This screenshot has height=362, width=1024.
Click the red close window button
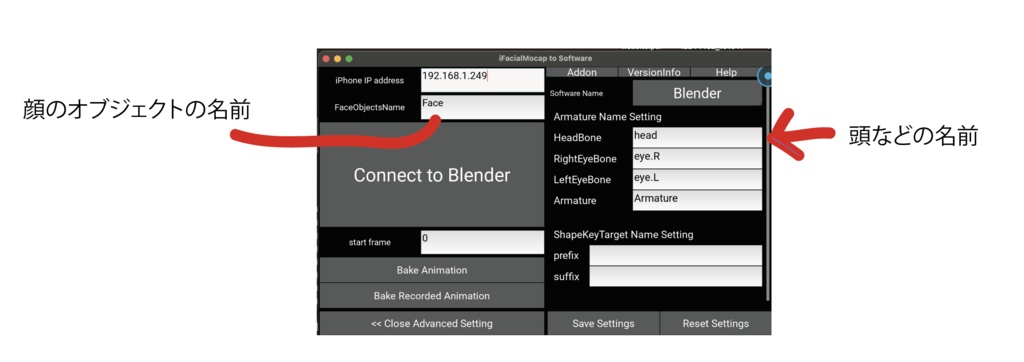click(x=326, y=59)
